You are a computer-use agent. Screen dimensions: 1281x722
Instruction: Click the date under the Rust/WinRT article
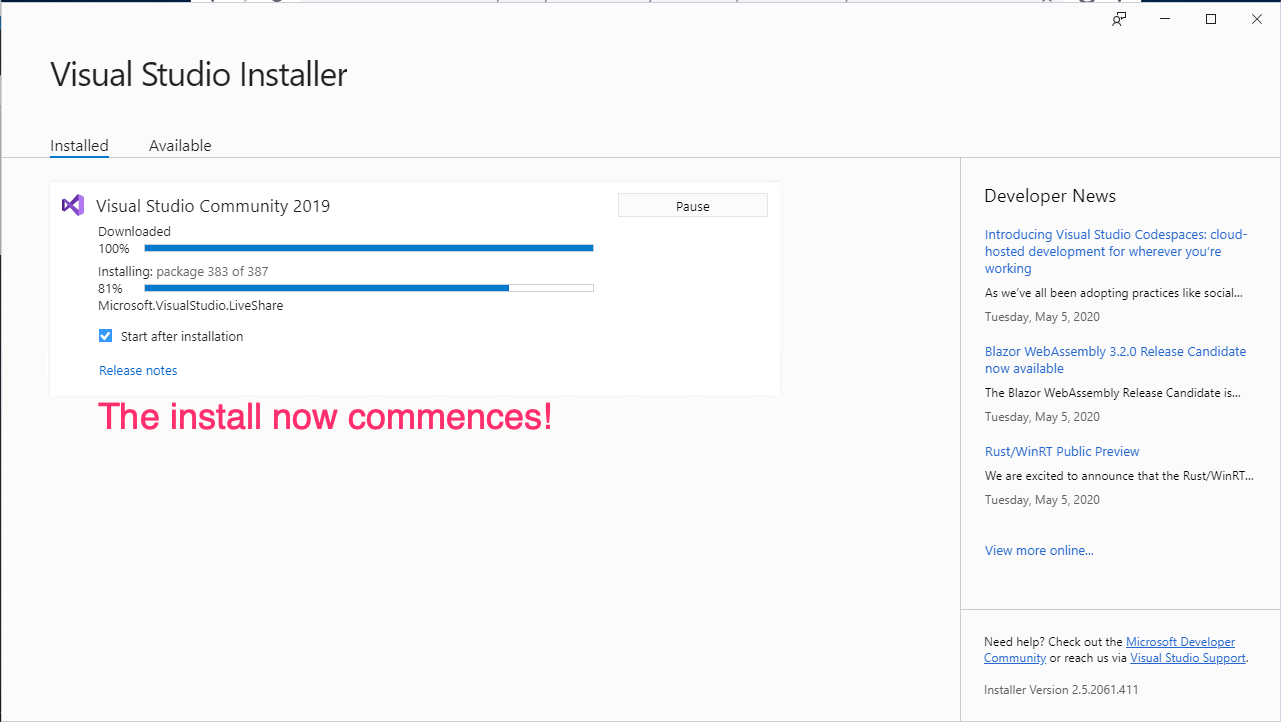tap(1042, 500)
